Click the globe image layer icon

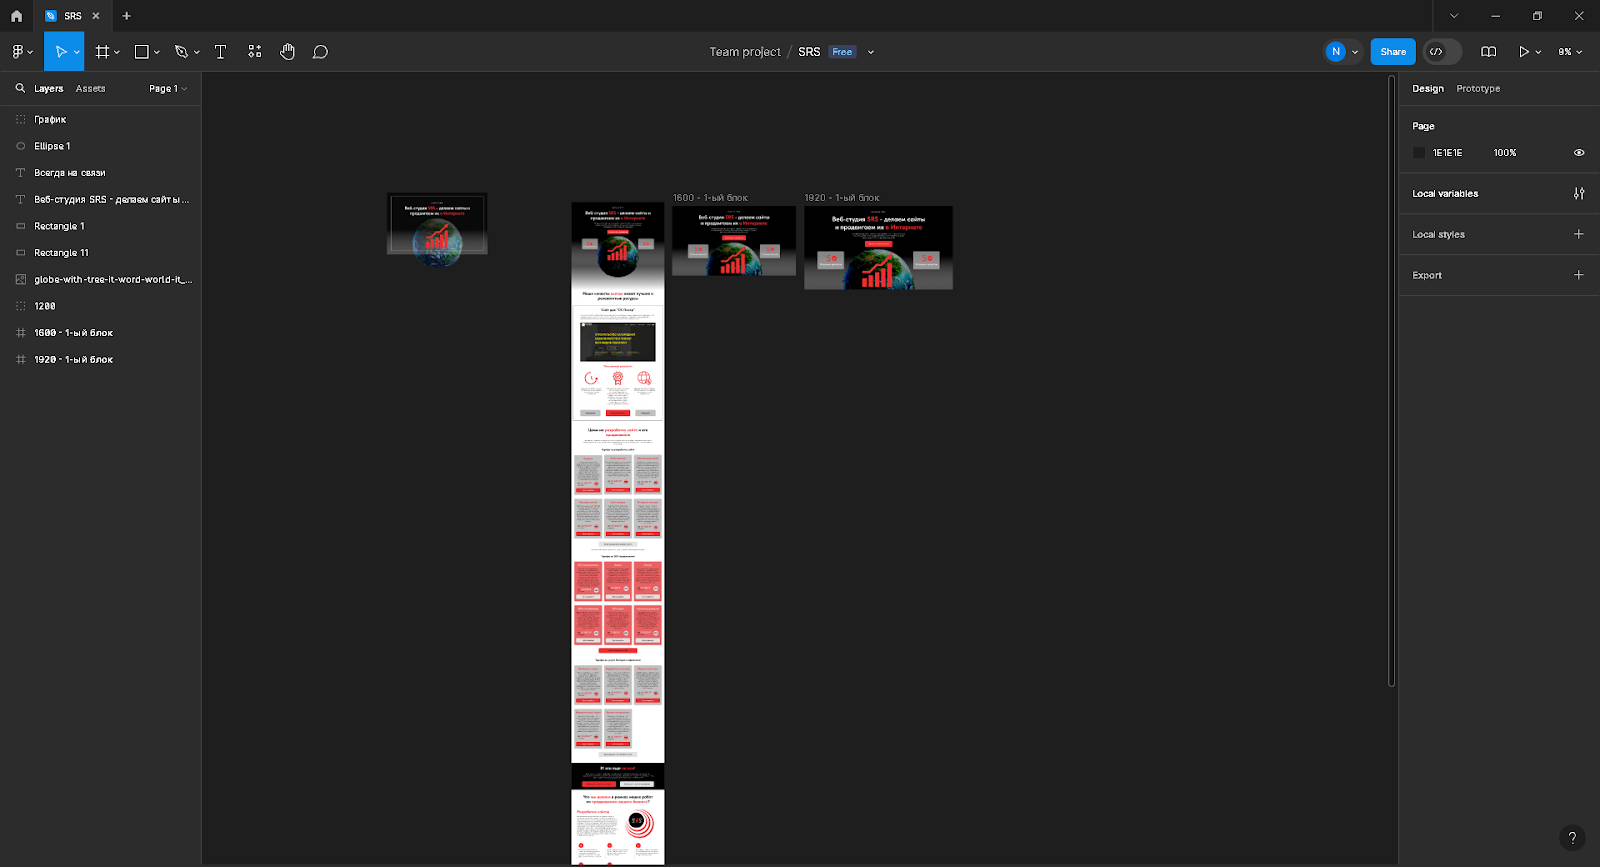pos(20,279)
